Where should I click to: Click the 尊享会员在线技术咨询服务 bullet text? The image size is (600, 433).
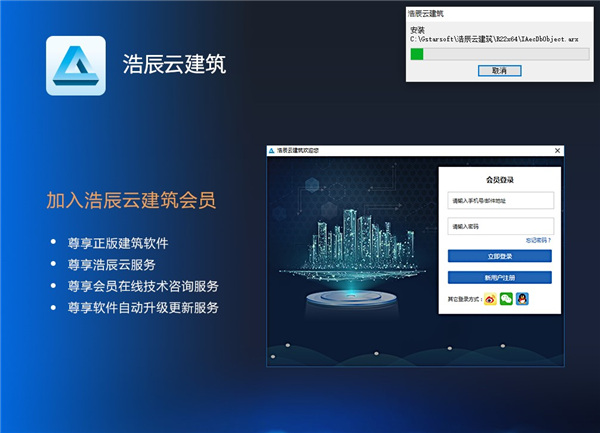pos(143,286)
